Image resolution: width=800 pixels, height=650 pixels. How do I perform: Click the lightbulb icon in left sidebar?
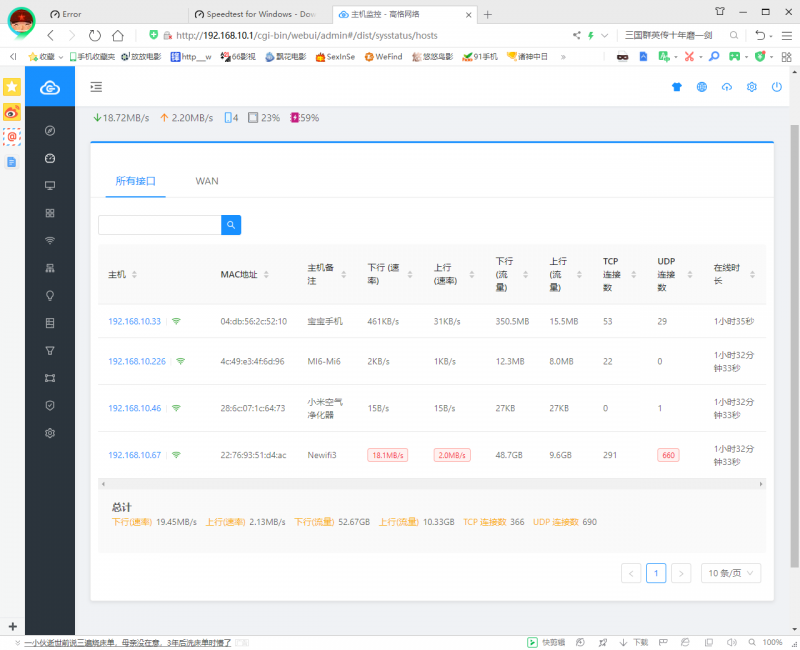coord(50,295)
